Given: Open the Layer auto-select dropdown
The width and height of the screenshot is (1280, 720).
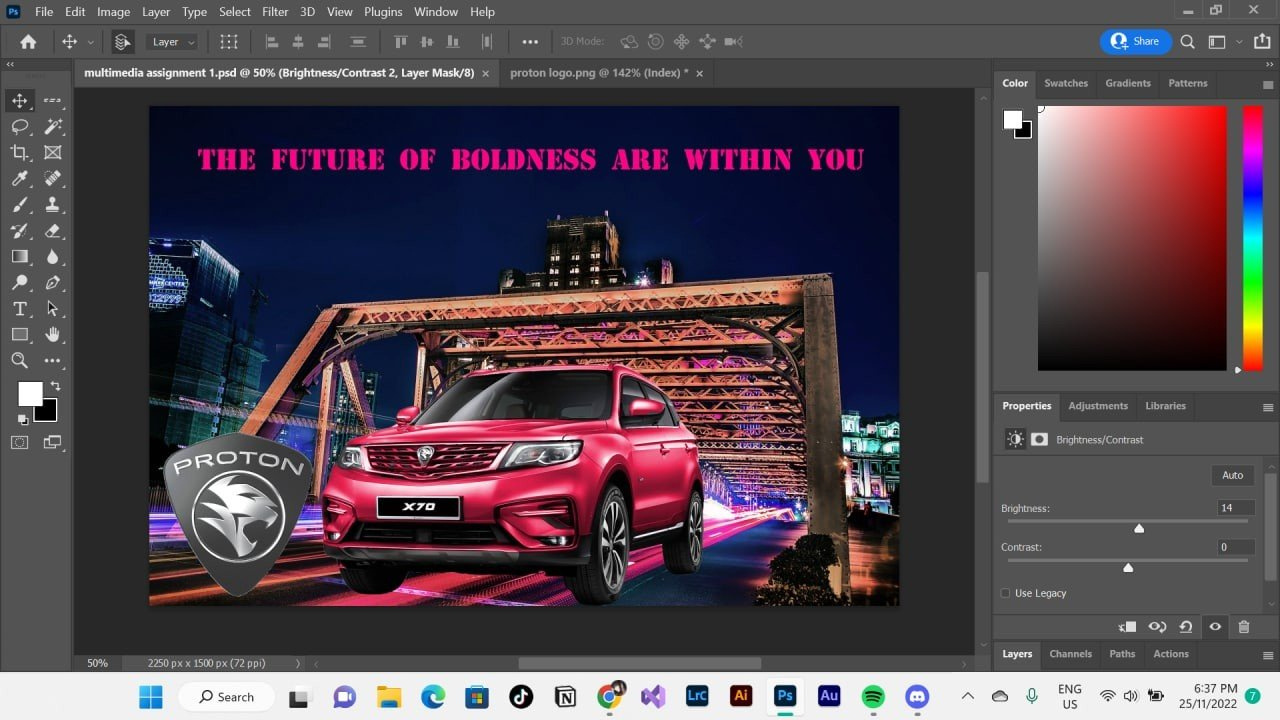Looking at the screenshot, I should point(173,42).
